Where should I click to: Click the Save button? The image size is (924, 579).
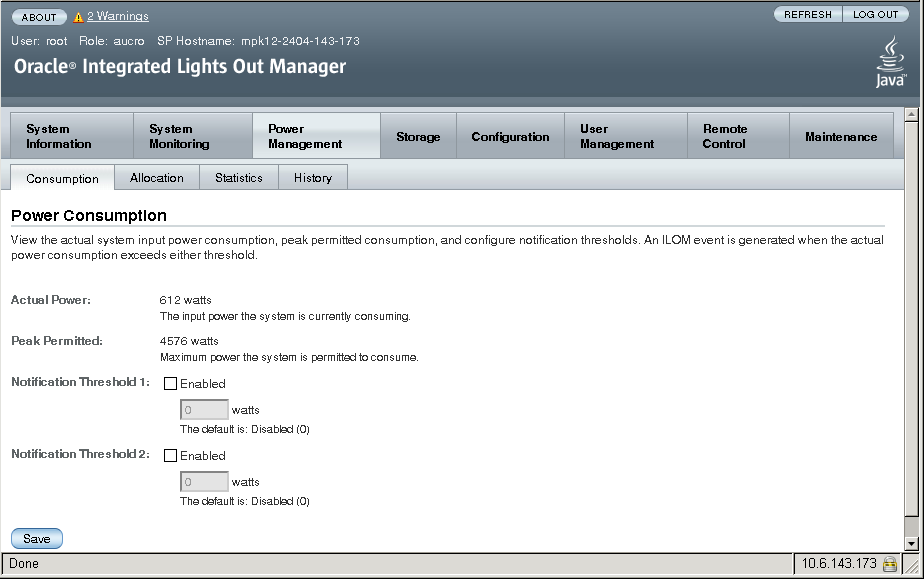click(37, 538)
